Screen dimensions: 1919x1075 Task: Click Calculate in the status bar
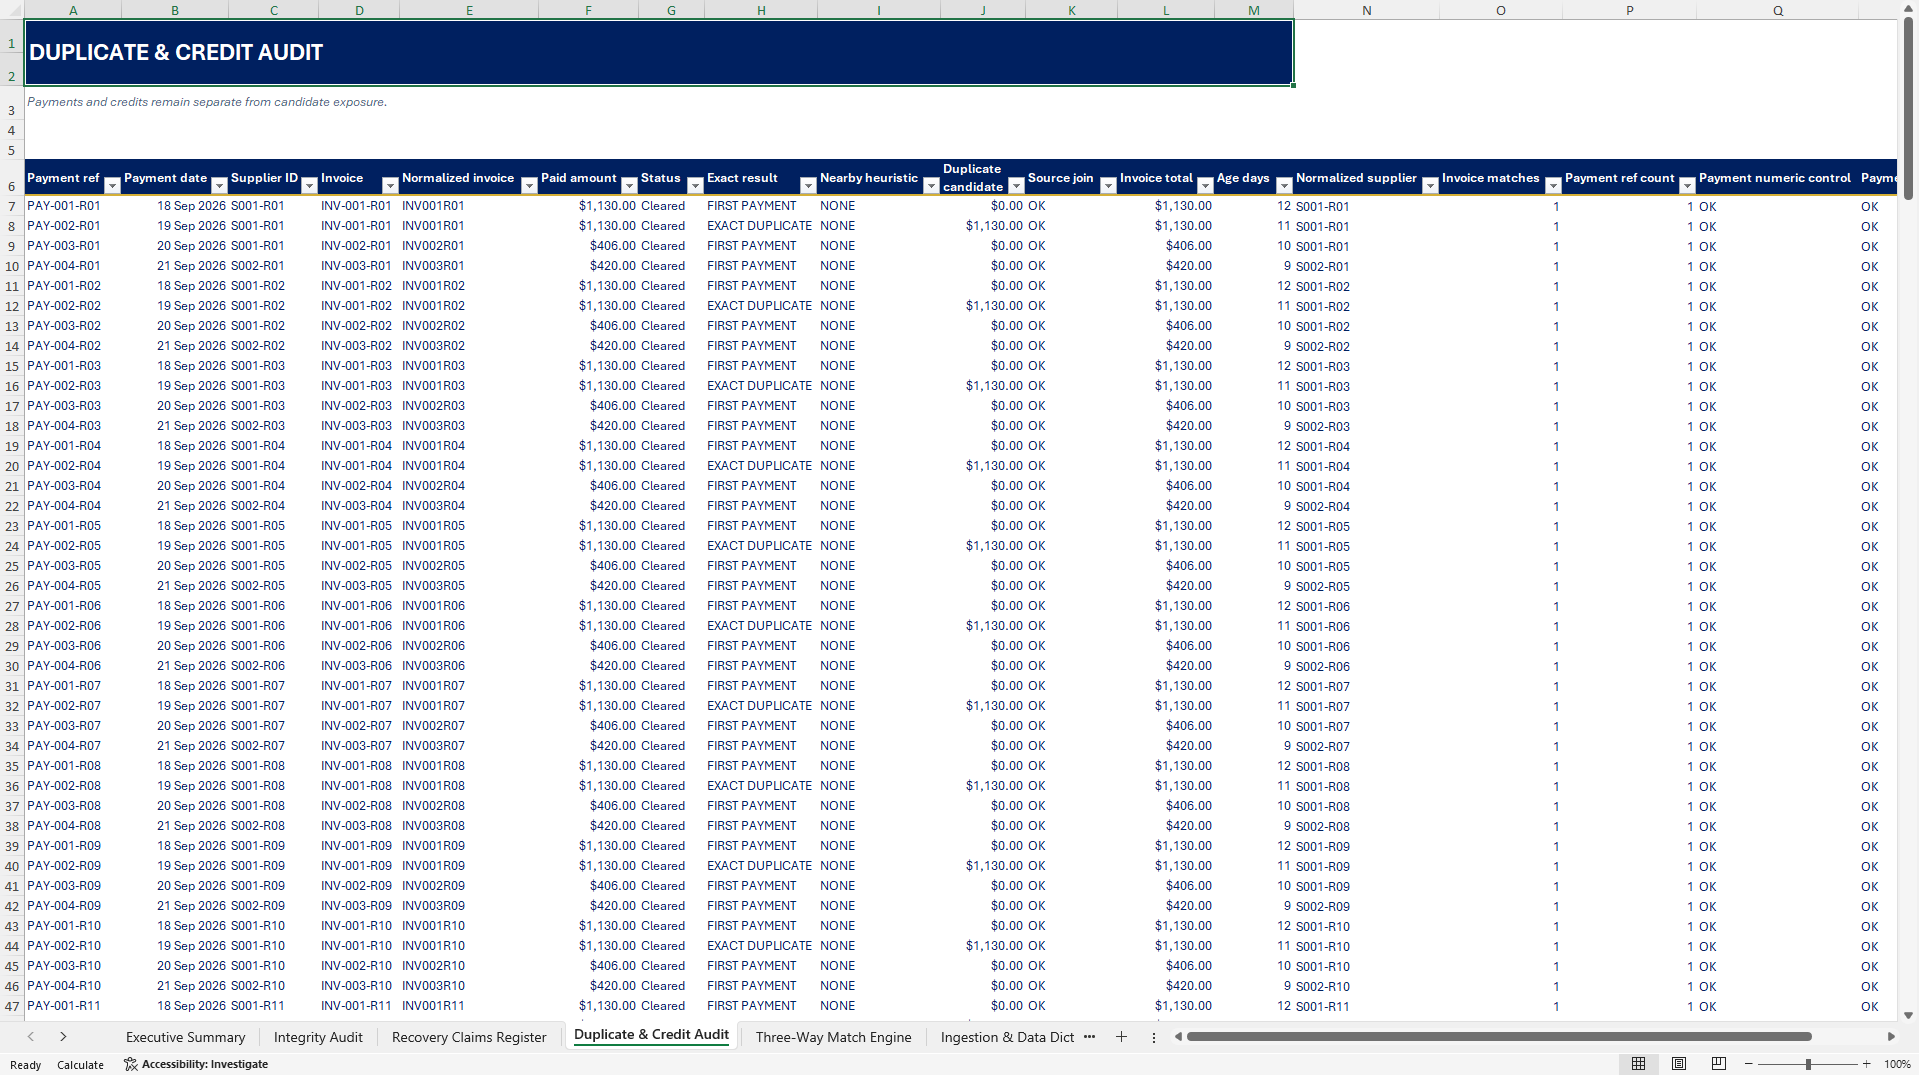(x=80, y=1064)
